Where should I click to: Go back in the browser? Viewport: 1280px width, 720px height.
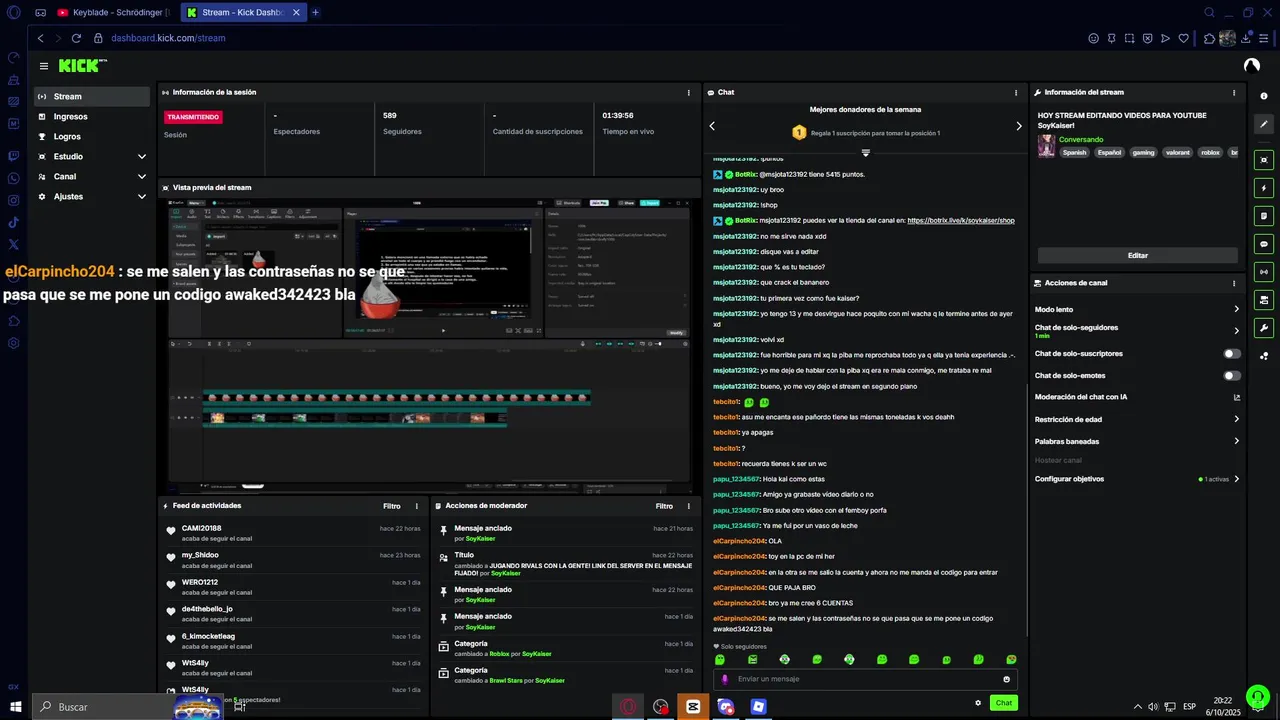point(40,38)
